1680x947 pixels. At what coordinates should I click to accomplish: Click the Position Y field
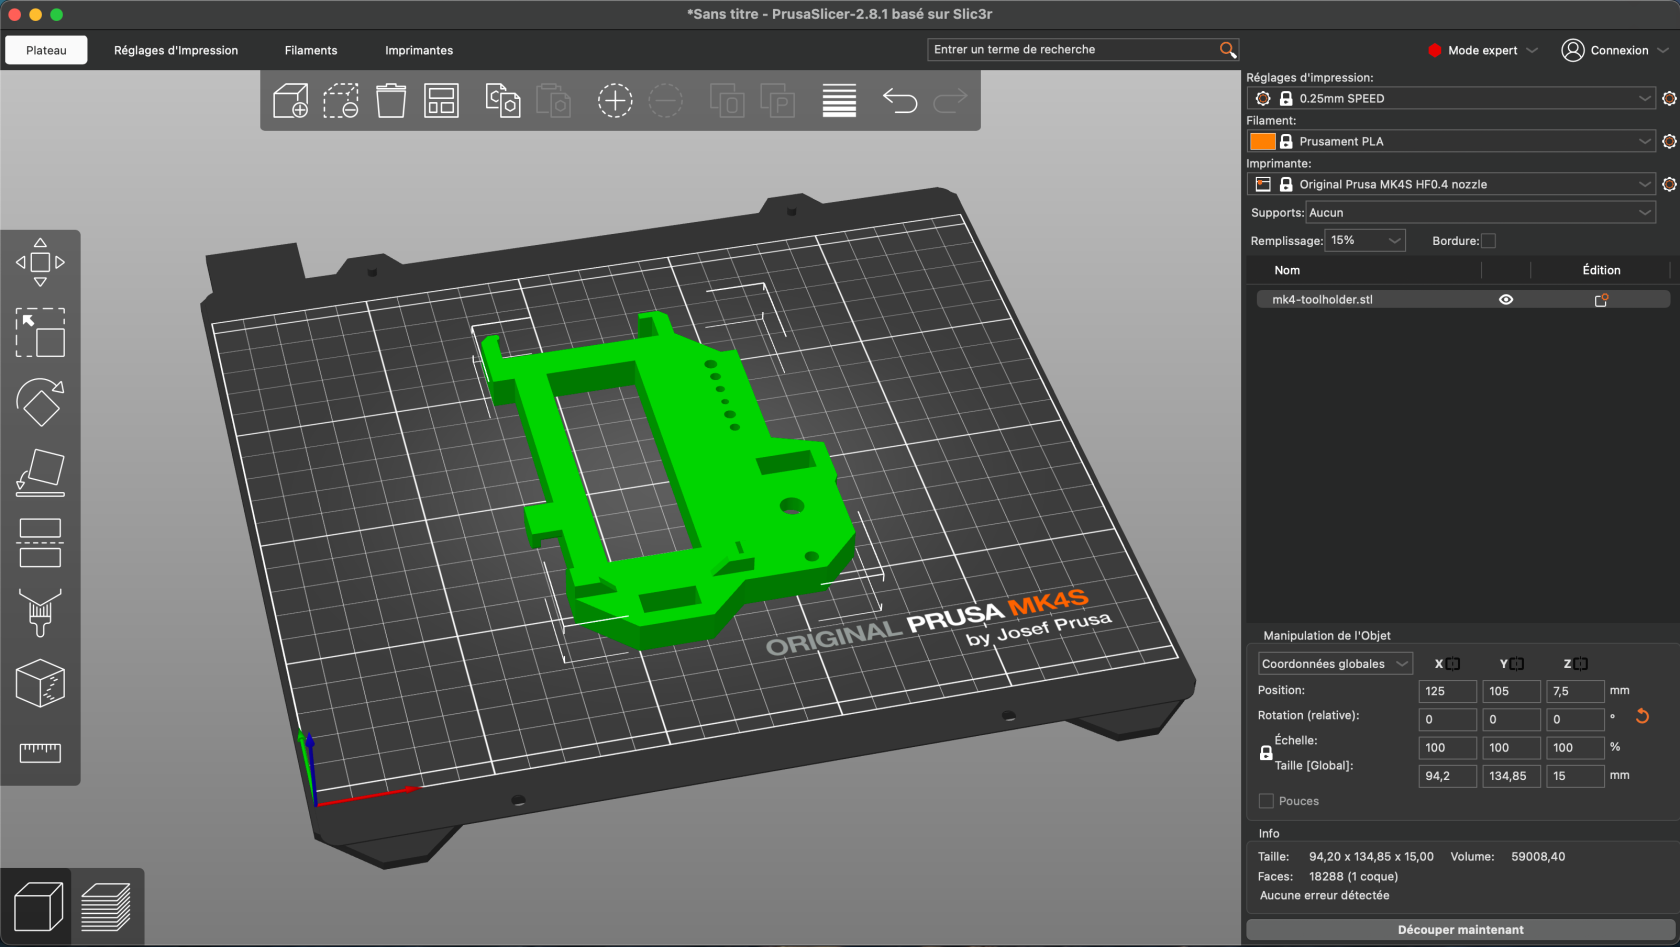pos(1511,691)
